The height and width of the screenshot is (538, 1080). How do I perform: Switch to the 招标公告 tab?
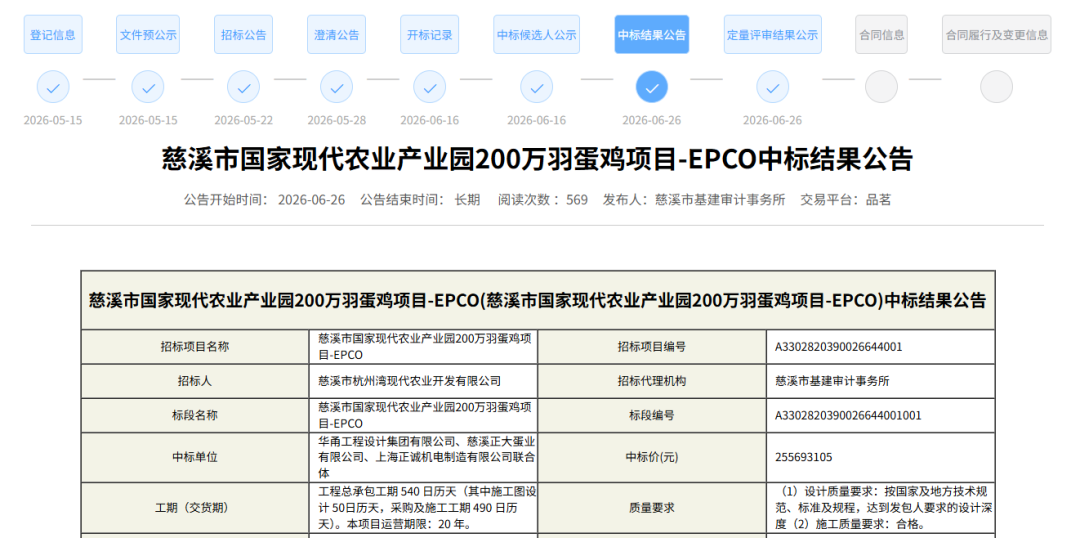(243, 34)
